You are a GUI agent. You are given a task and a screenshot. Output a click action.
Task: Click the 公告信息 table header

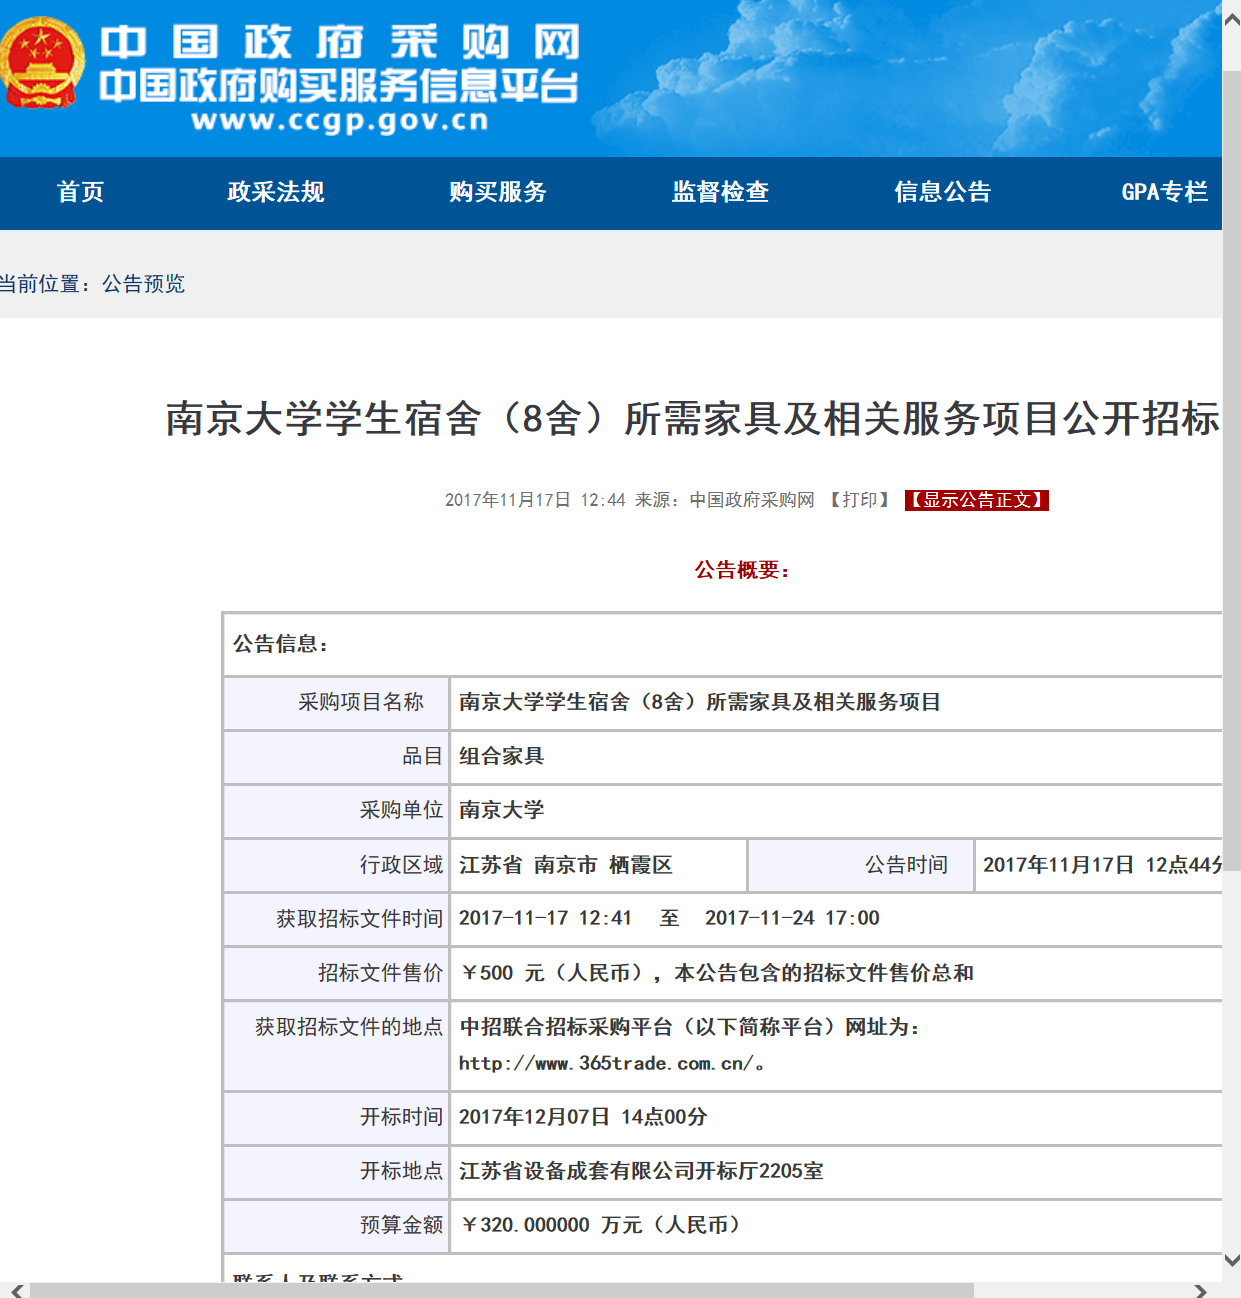click(281, 644)
